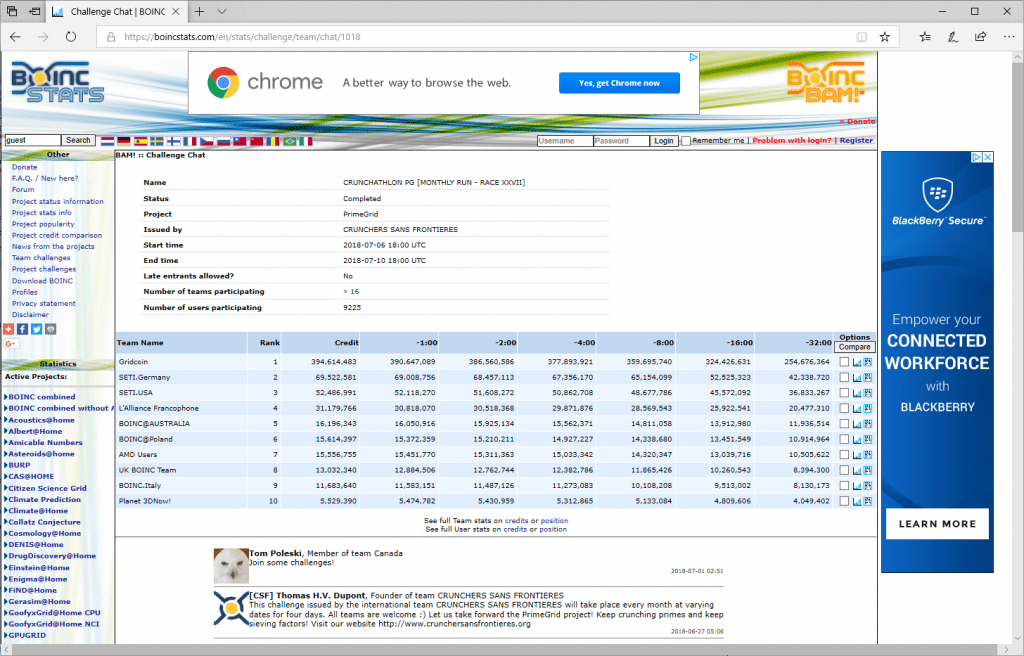Open the SETI.Germany row chart icon
Image resolution: width=1024 pixels, height=656 pixels.
click(x=857, y=377)
